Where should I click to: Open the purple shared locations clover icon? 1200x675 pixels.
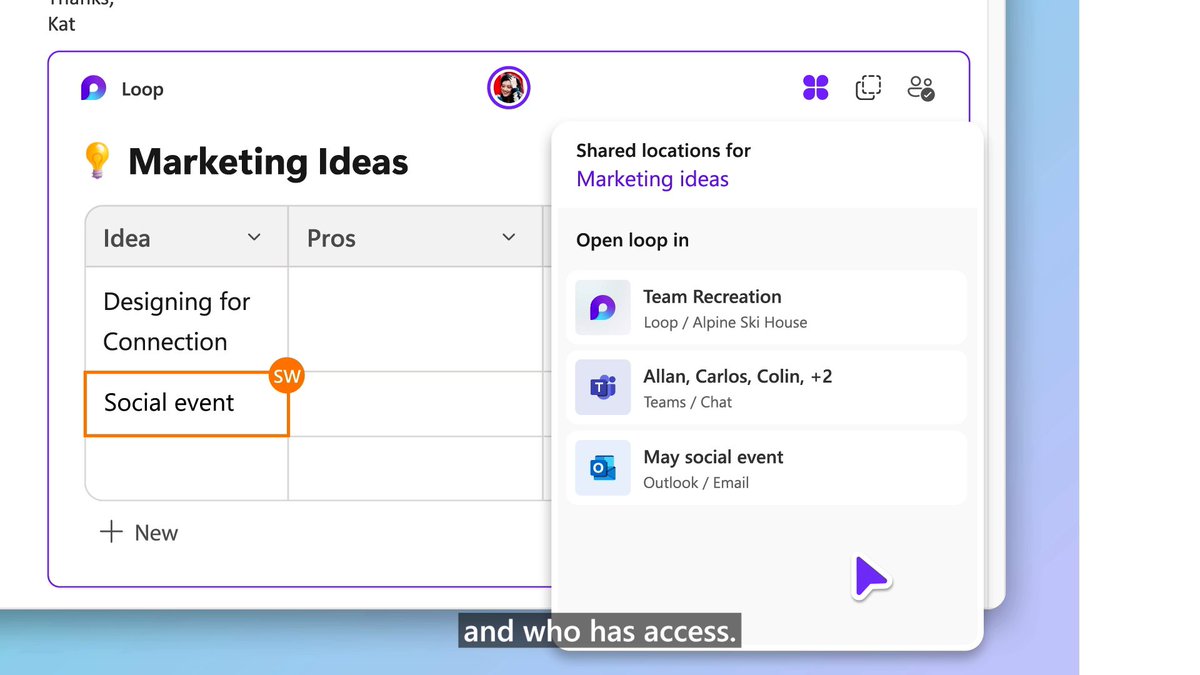[x=816, y=88]
